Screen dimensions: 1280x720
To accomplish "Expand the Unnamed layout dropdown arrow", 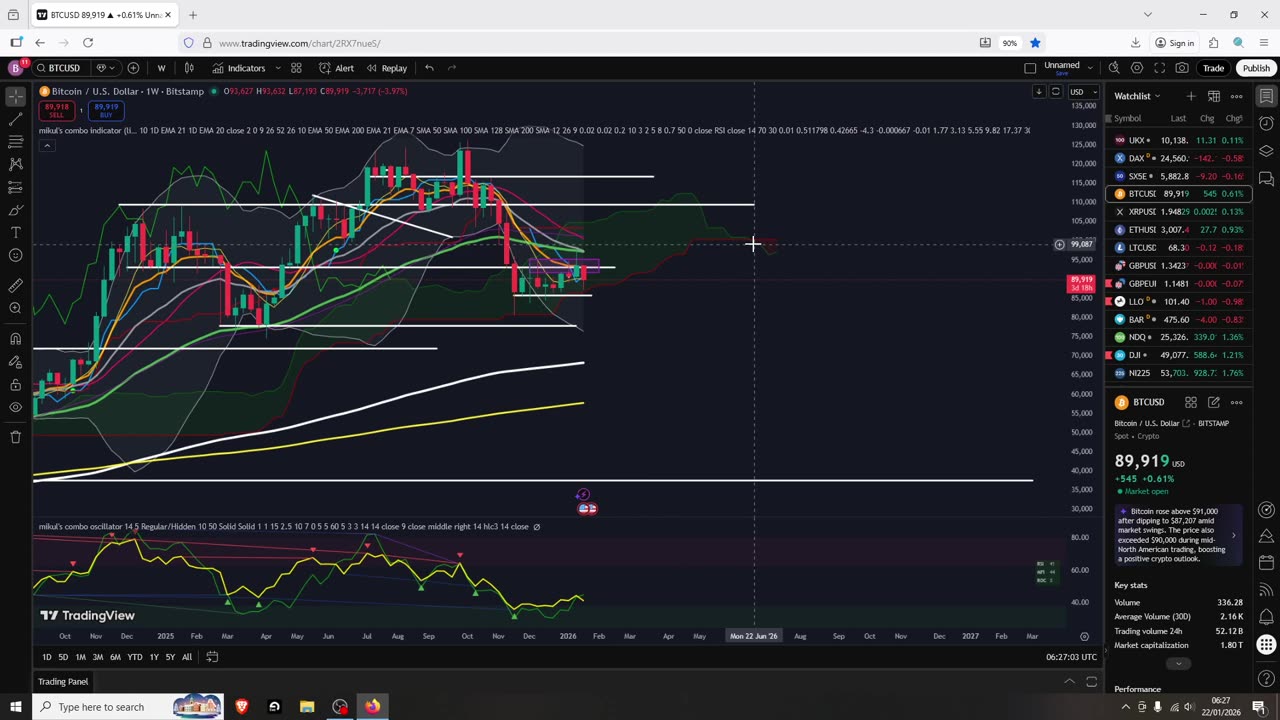I will pos(1092,68).
